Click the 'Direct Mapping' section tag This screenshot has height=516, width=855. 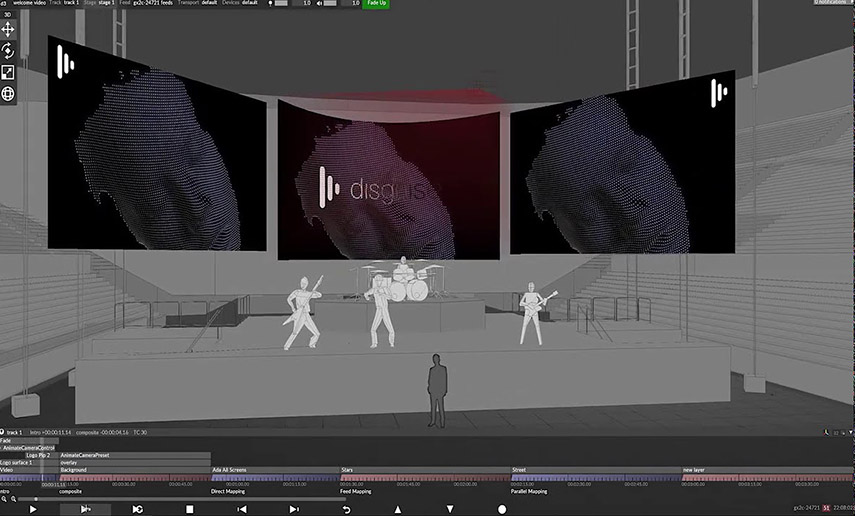[228, 491]
